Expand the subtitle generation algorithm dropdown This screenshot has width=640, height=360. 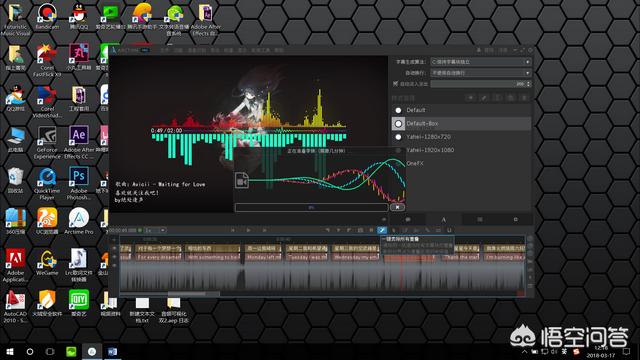481,62
